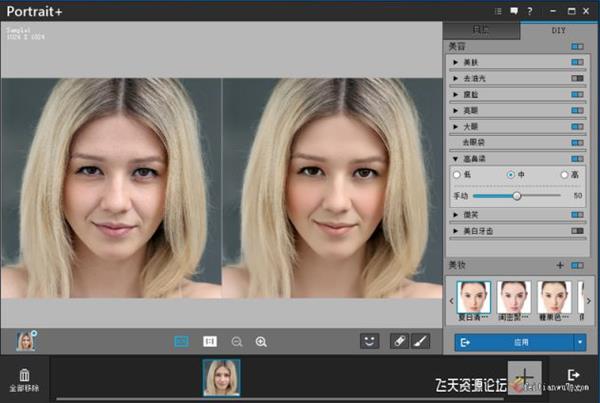600x403 pixels.
Task: Click the trash can remove-all icon
Action: [24, 375]
